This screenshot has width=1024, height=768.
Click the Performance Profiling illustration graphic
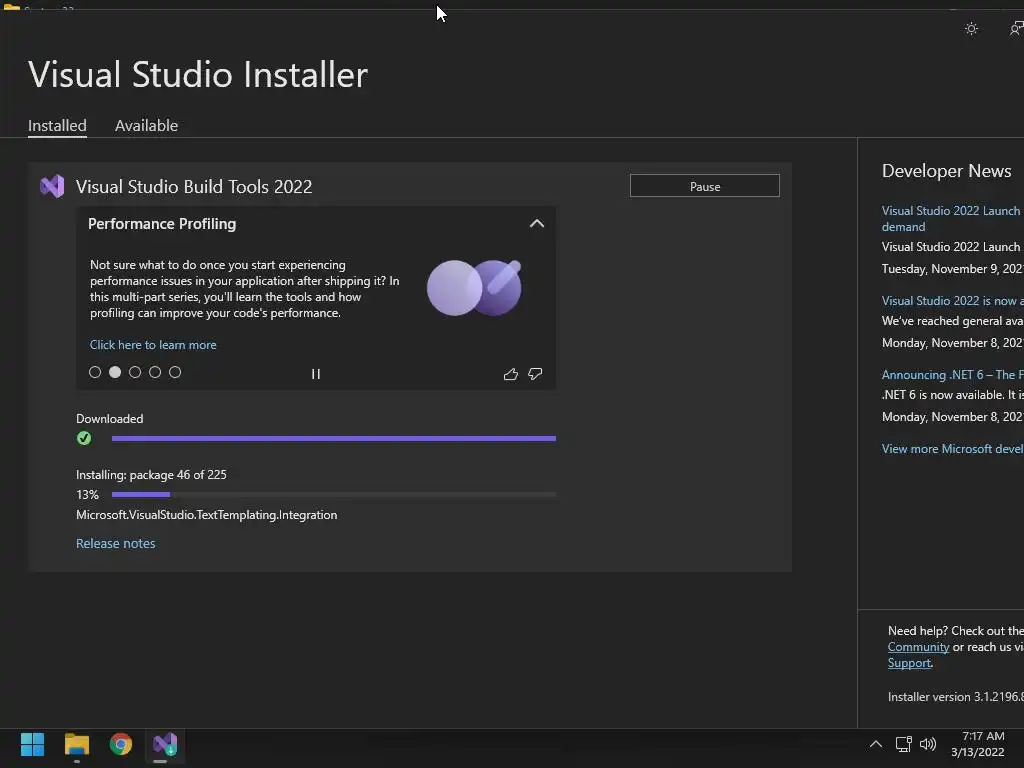474,287
